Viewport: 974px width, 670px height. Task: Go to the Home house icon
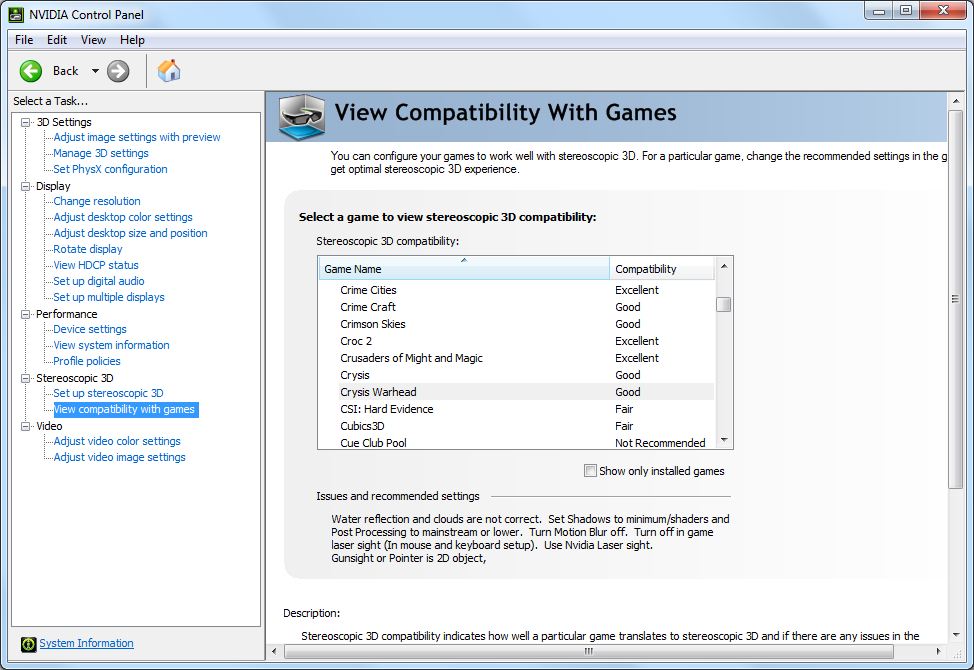pyautogui.click(x=169, y=71)
